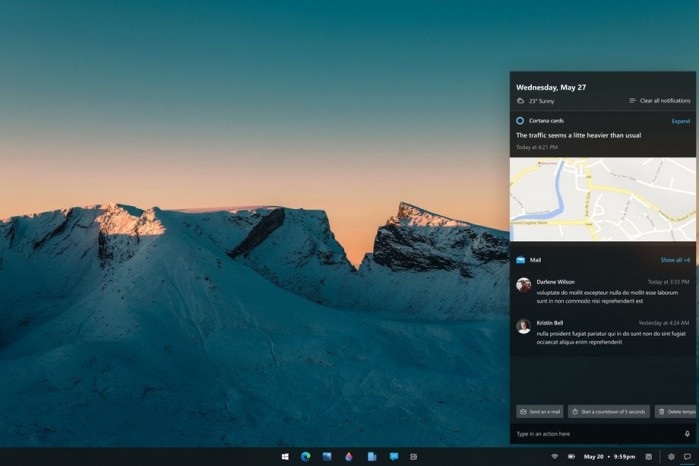Clear all notifications
This screenshot has height=466, width=700.
pyautogui.click(x=659, y=101)
